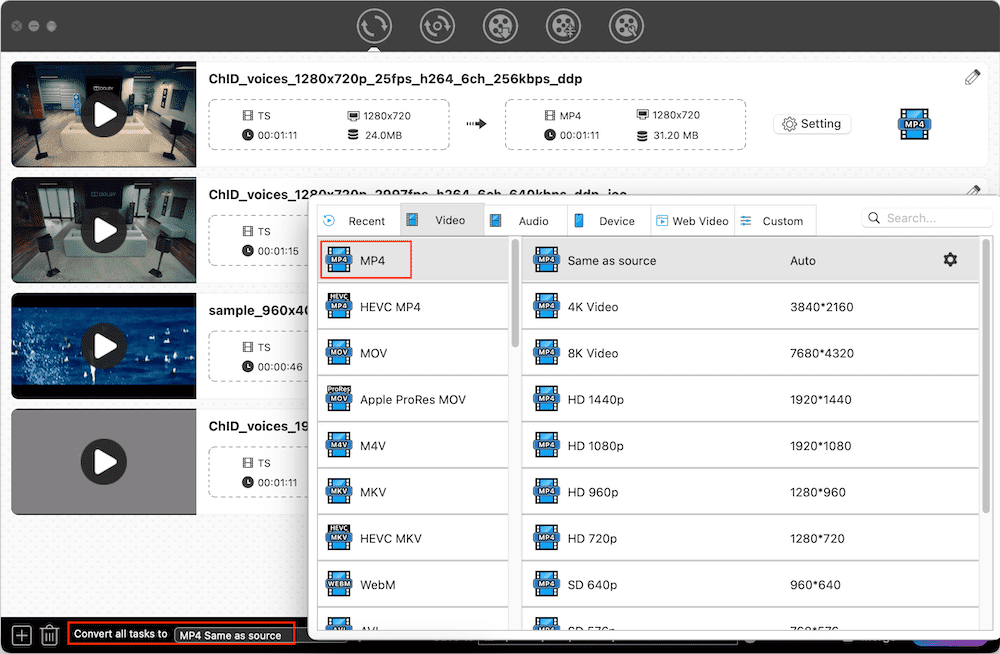Select HEVC MKV format
This screenshot has width=1000, height=654.
pos(413,539)
